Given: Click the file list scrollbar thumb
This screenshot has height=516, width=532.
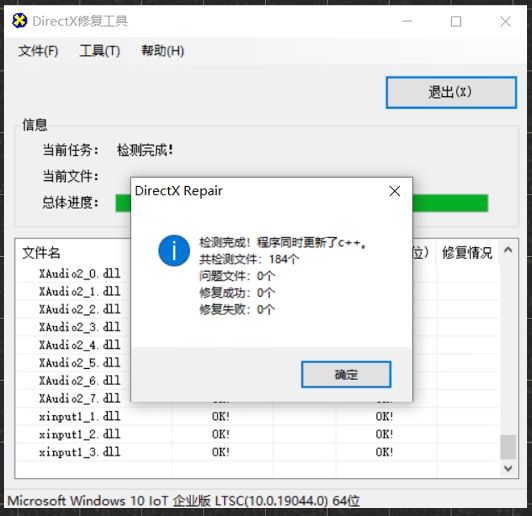Looking at the screenshot, I should click(x=508, y=447).
